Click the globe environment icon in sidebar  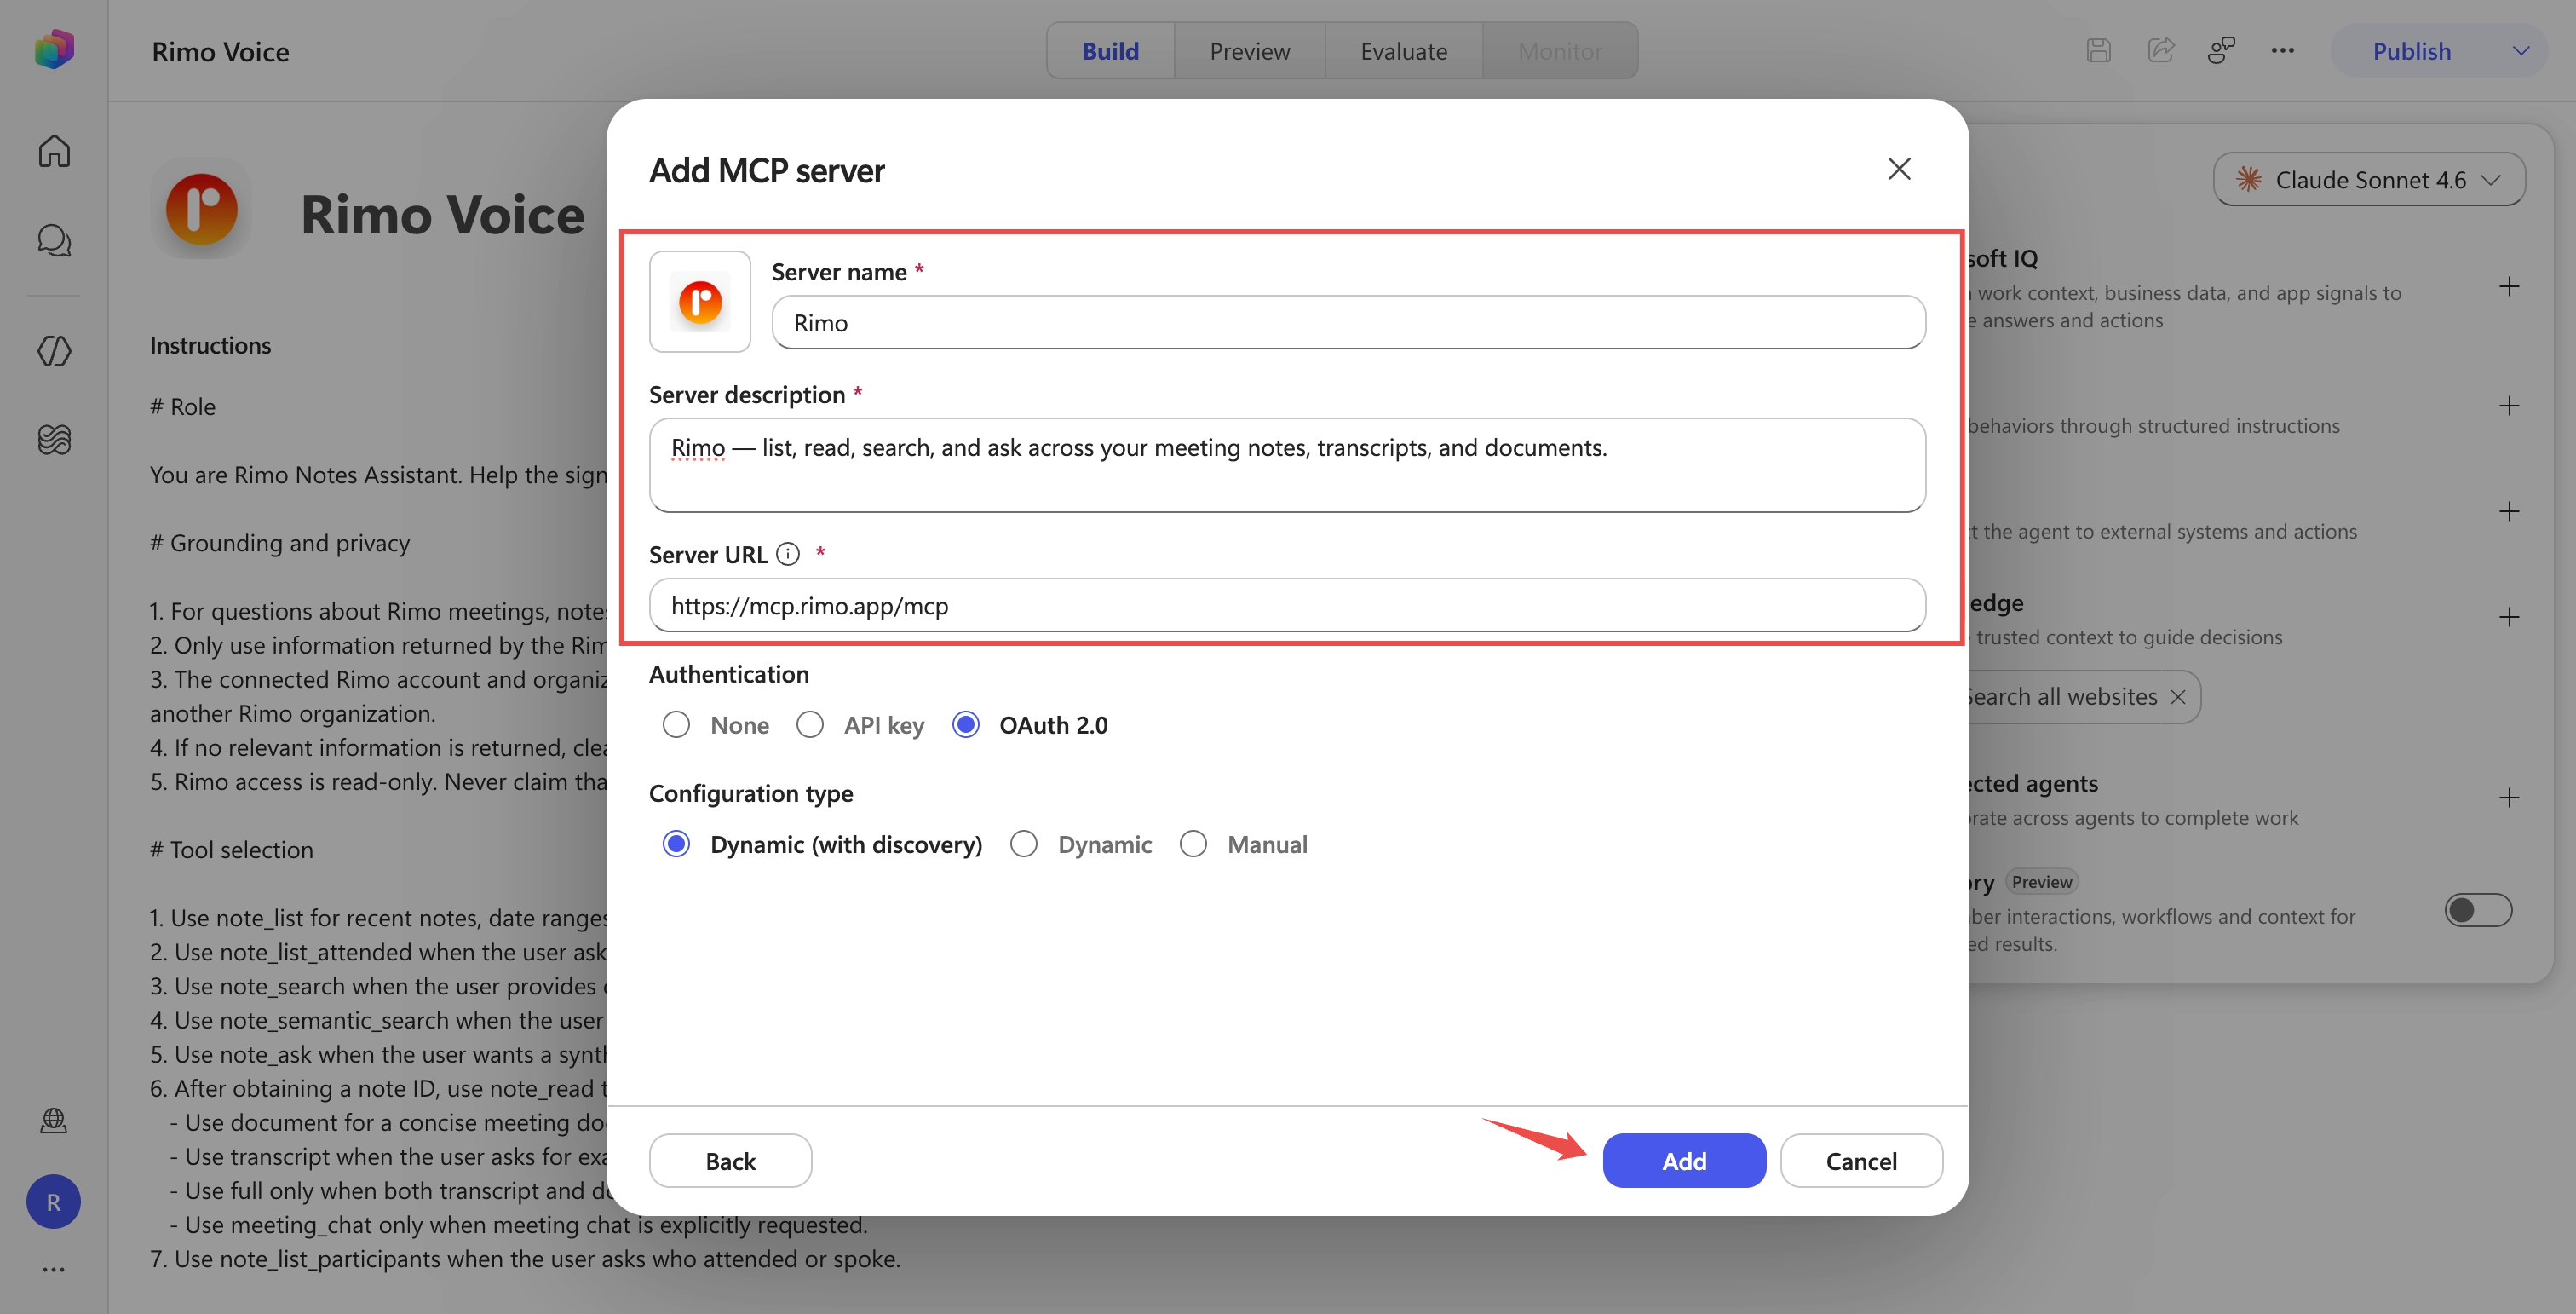click(x=54, y=1120)
